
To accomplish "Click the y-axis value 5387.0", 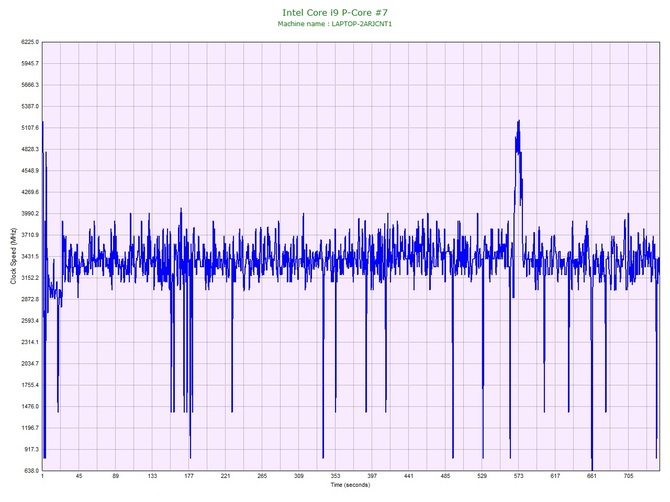I will point(30,106).
